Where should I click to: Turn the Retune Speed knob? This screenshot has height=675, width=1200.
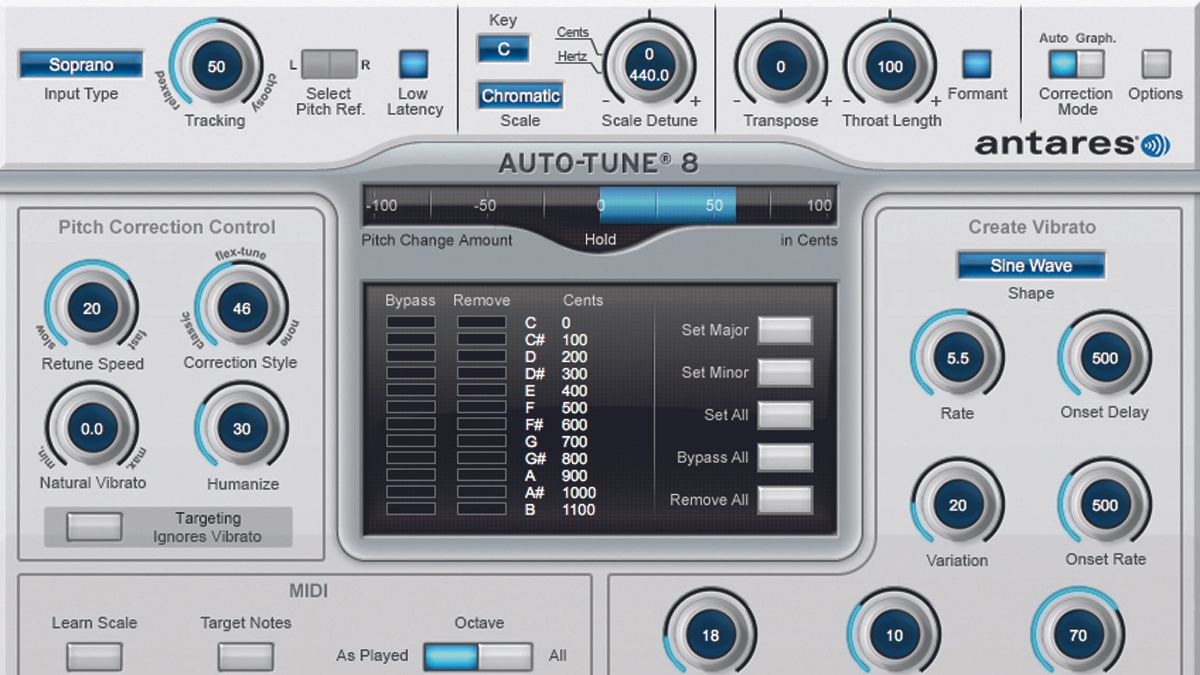[90, 310]
